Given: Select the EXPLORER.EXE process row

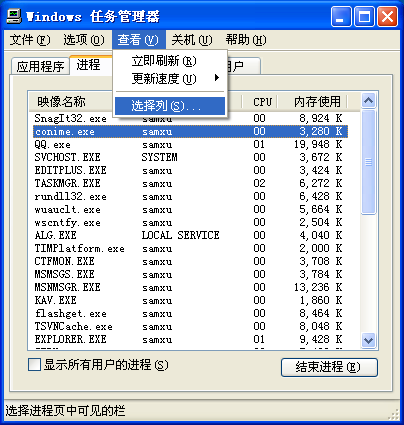Looking at the screenshot, I should (190, 339).
